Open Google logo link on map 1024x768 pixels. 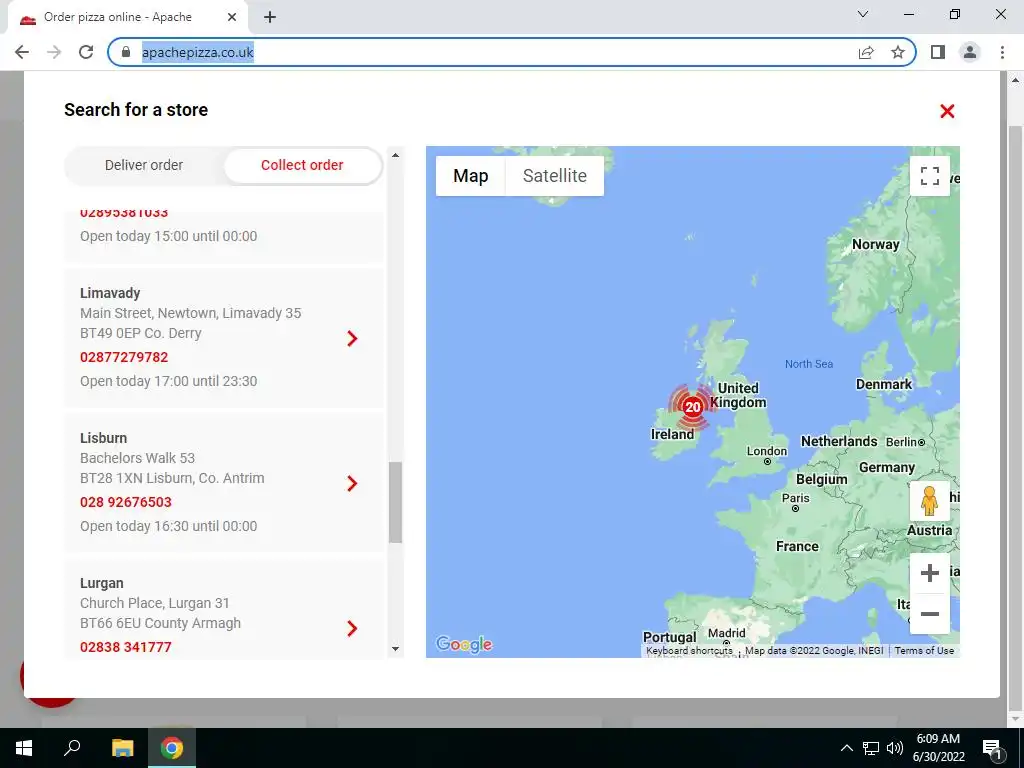click(x=464, y=644)
